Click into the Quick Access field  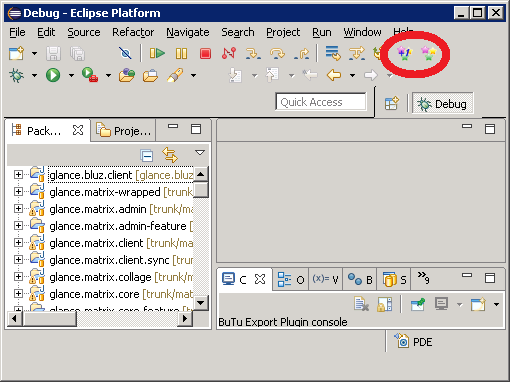321,102
